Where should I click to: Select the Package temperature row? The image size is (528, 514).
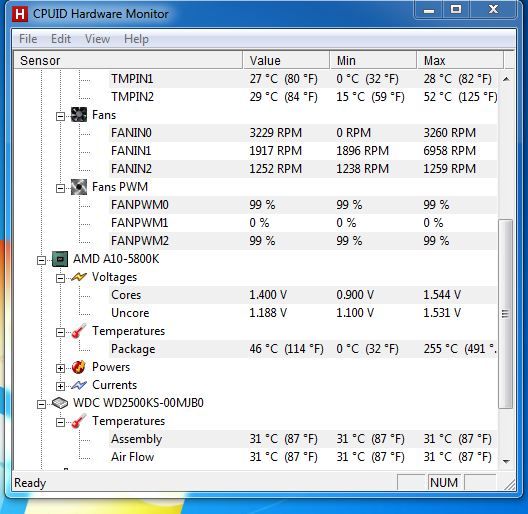pos(303,349)
